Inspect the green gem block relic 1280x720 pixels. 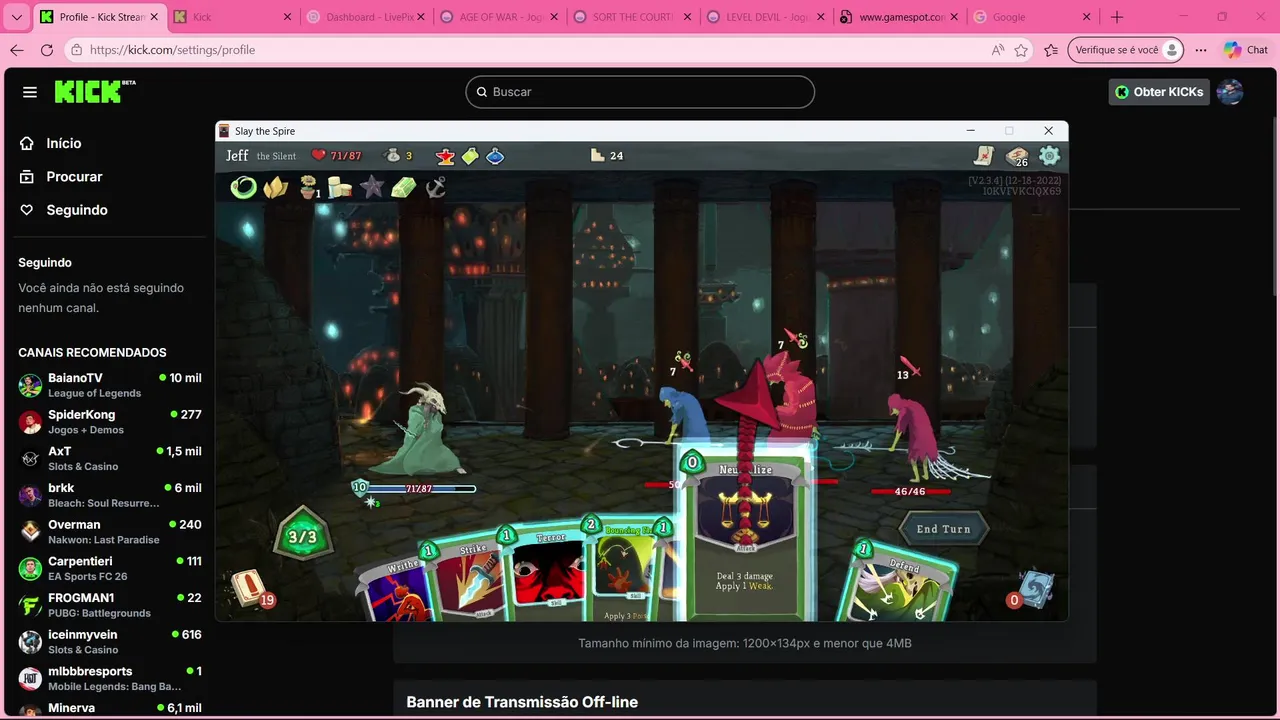coord(403,187)
